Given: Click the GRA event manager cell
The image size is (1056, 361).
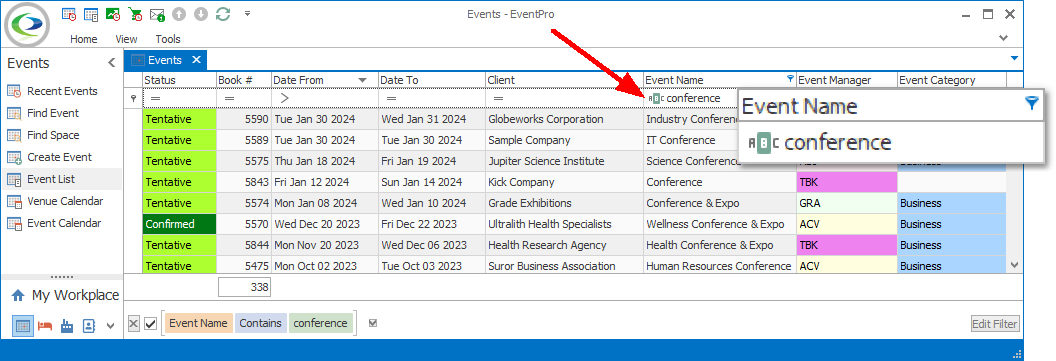Looking at the screenshot, I should click(x=846, y=203).
